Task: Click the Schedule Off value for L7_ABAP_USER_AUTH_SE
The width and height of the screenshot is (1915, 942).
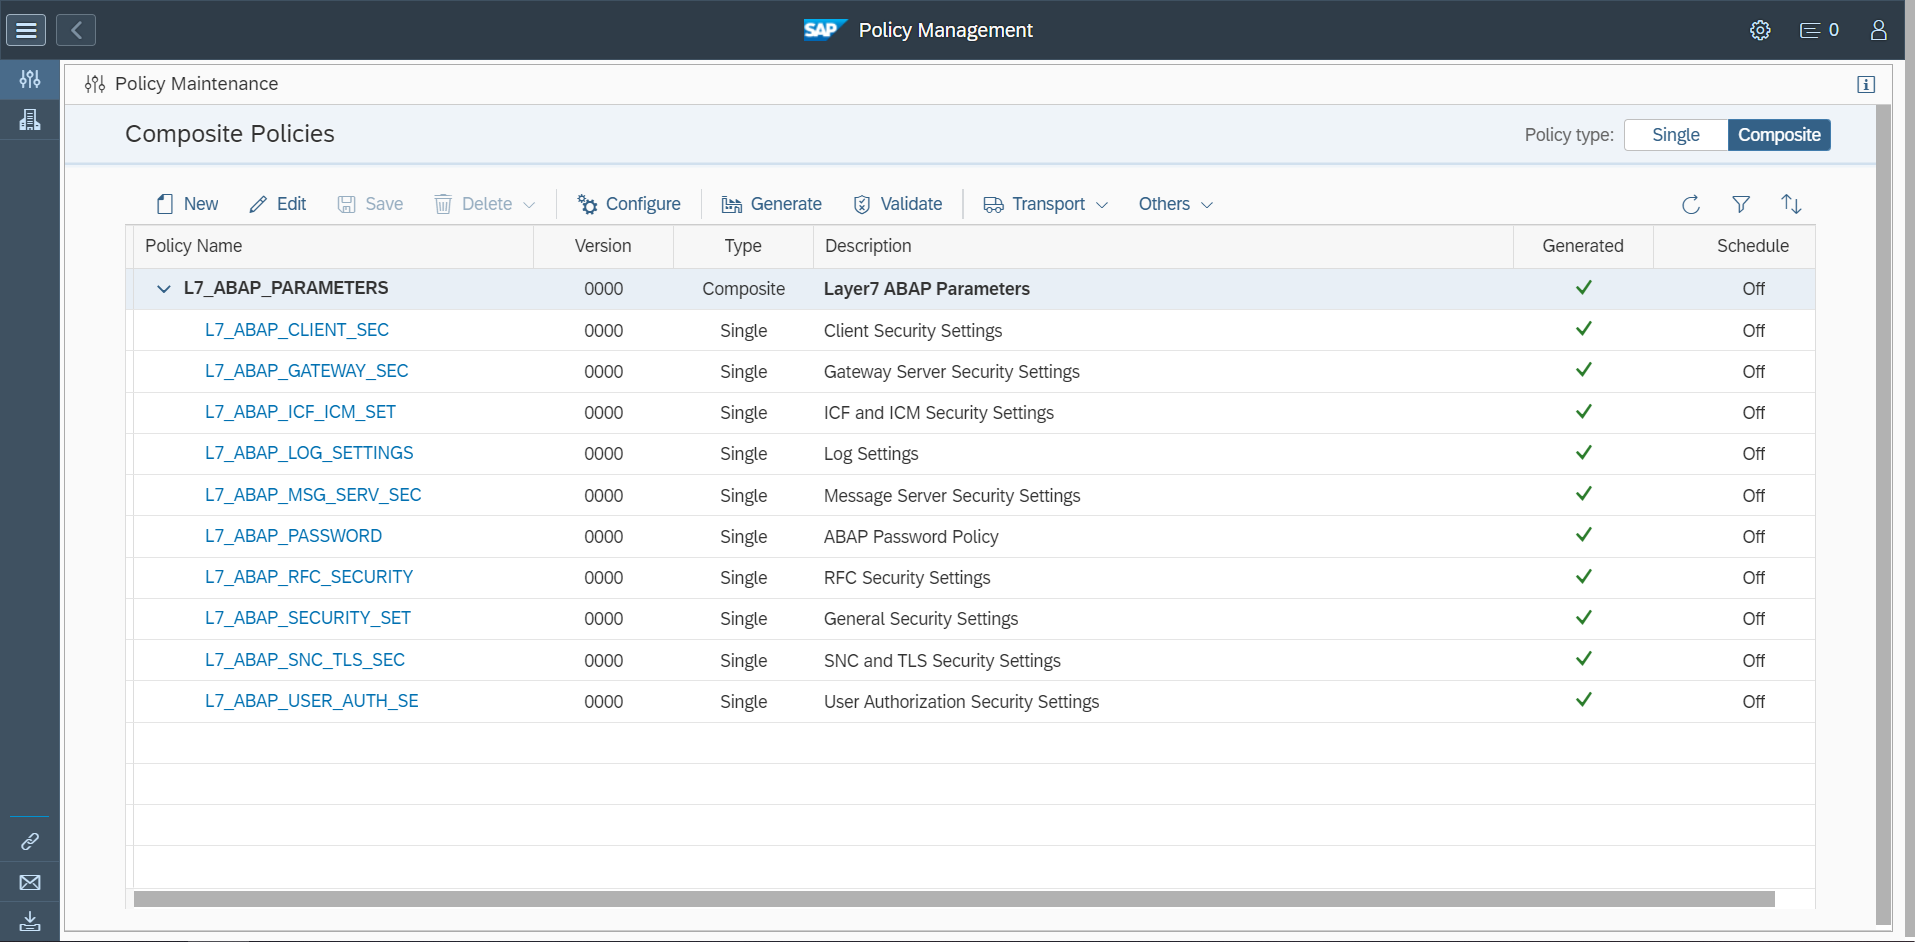Action: [1754, 702]
